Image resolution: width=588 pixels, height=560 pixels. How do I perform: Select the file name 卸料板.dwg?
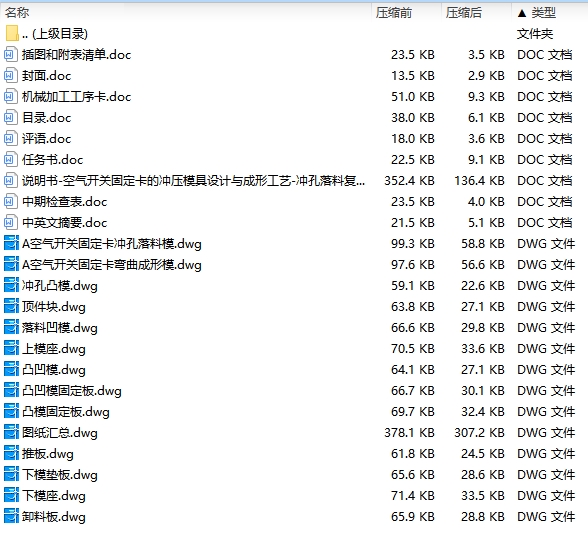coord(54,517)
